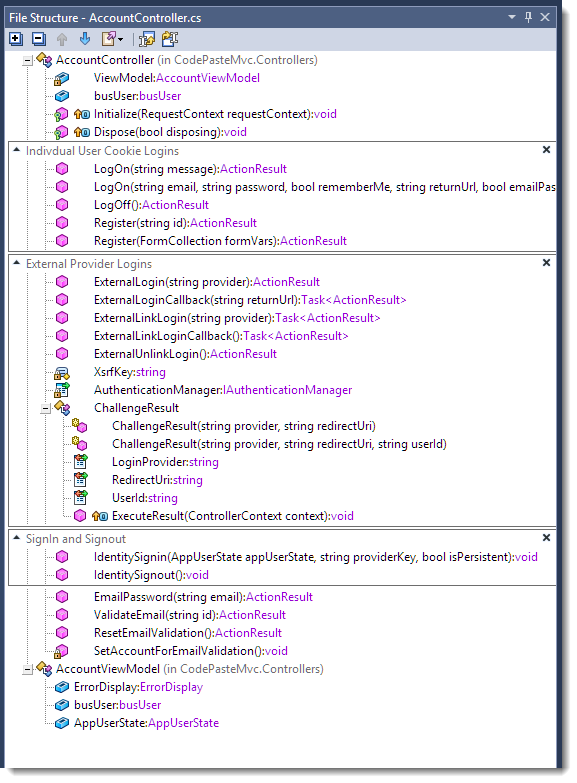This screenshot has height=783, width=577.
Task: Click the XsrfKey constant icon
Action: [61, 373]
